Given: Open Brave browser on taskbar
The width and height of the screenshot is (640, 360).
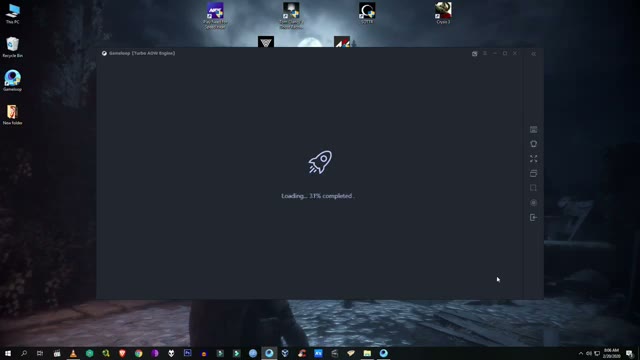Looking at the screenshot, I should [122, 353].
